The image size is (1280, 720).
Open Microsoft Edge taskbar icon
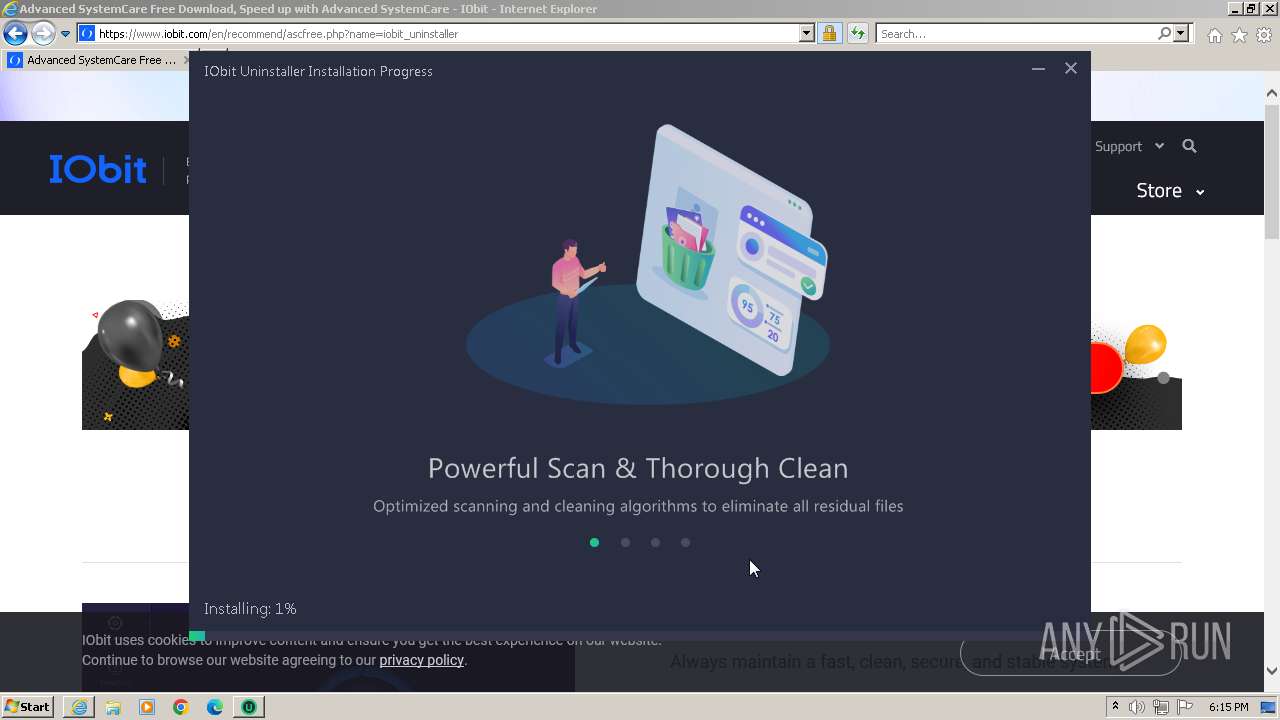pyautogui.click(x=215, y=707)
